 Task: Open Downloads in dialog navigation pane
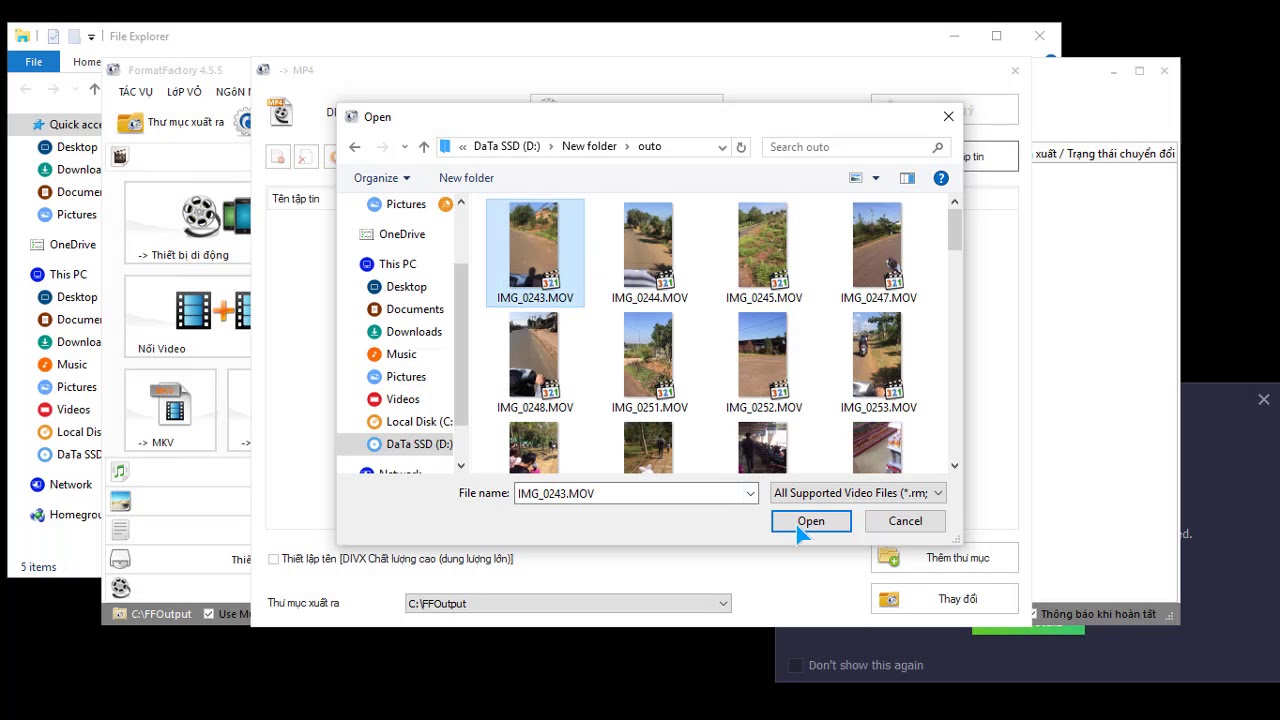tap(414, 332)
